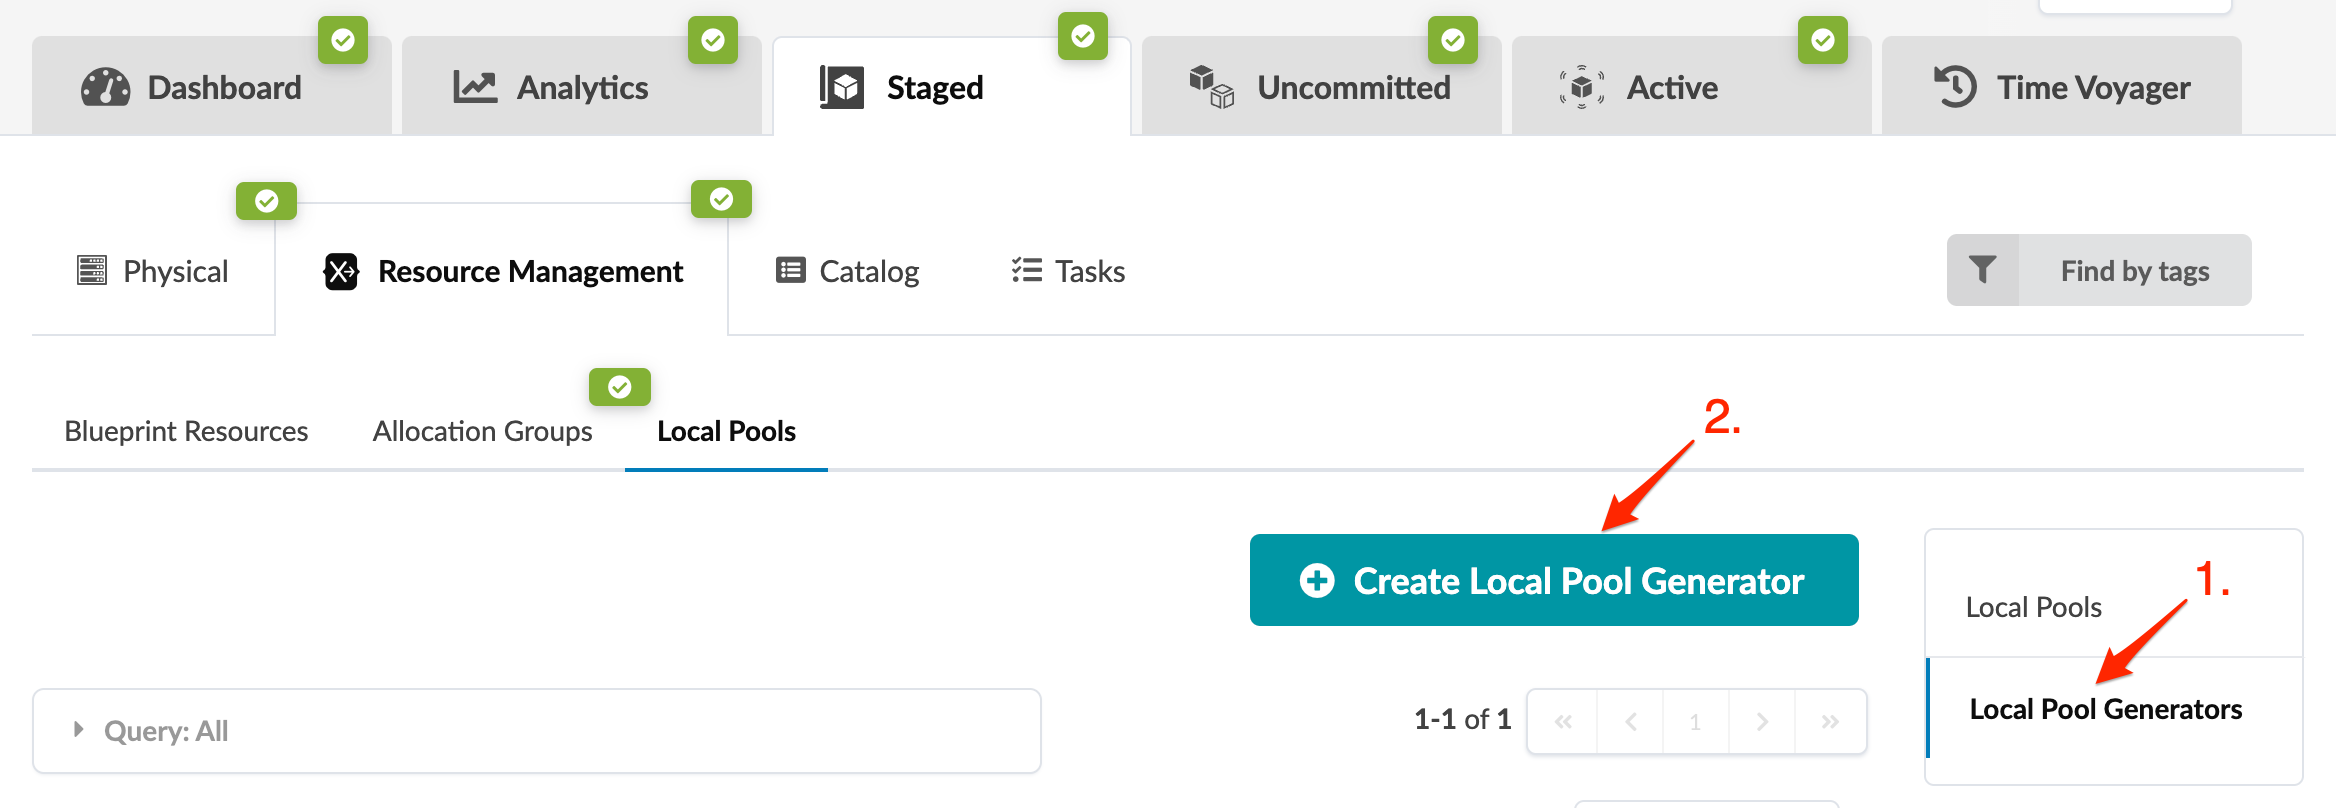Screen dimensions: 2336x808
Task: Click the Time Voyager history icon
Action: (x=1955, y=87)
